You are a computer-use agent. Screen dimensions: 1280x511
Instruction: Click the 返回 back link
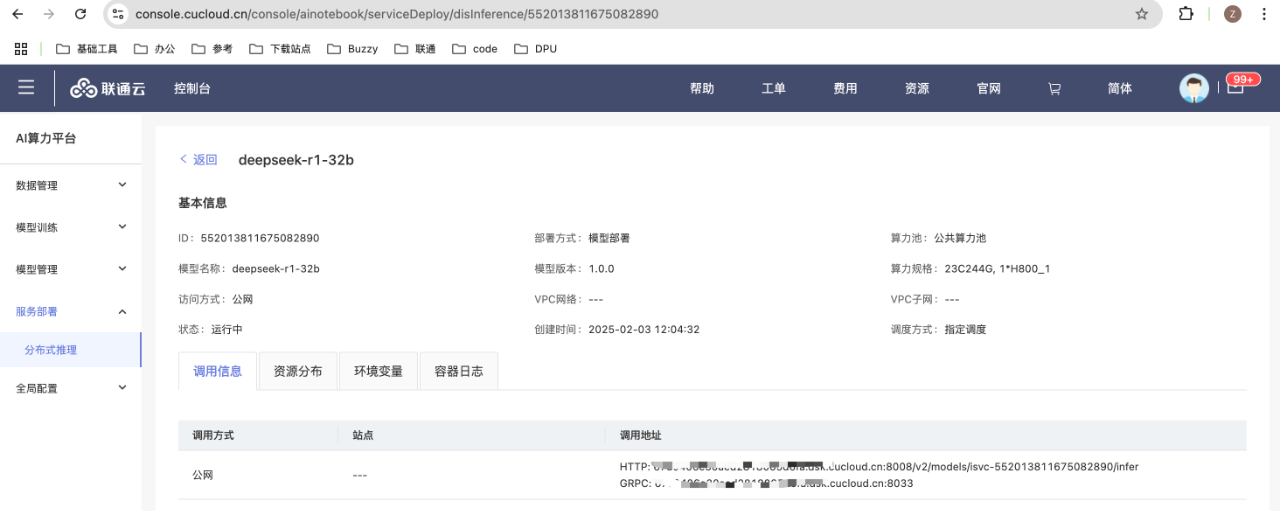tap(198, 160)
